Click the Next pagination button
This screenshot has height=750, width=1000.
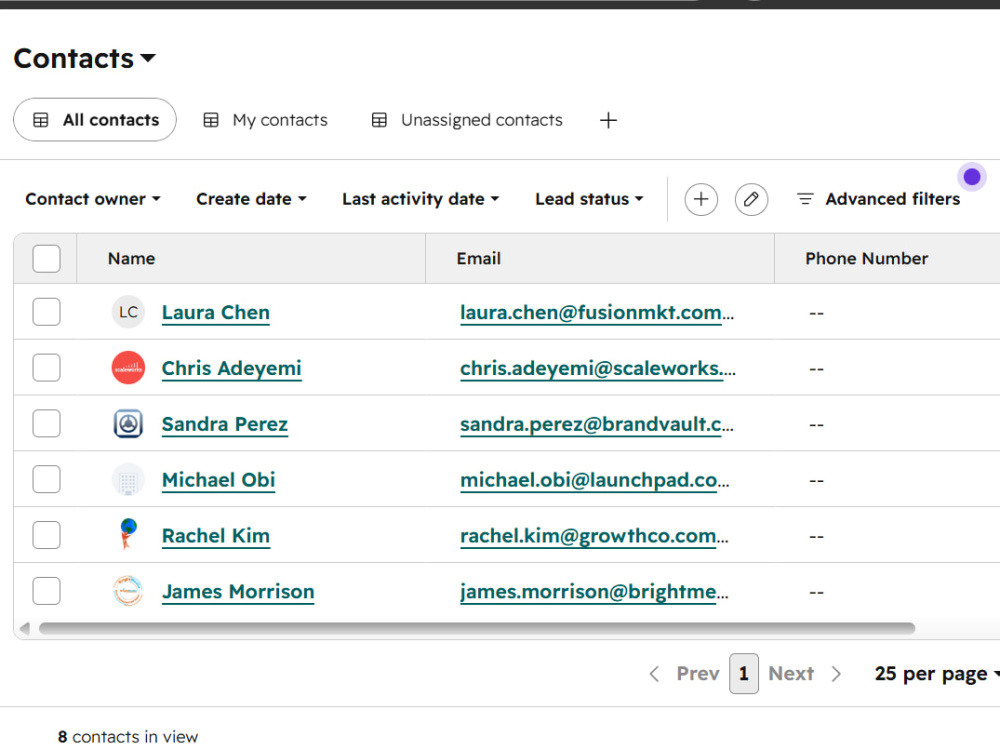[805, 673]
